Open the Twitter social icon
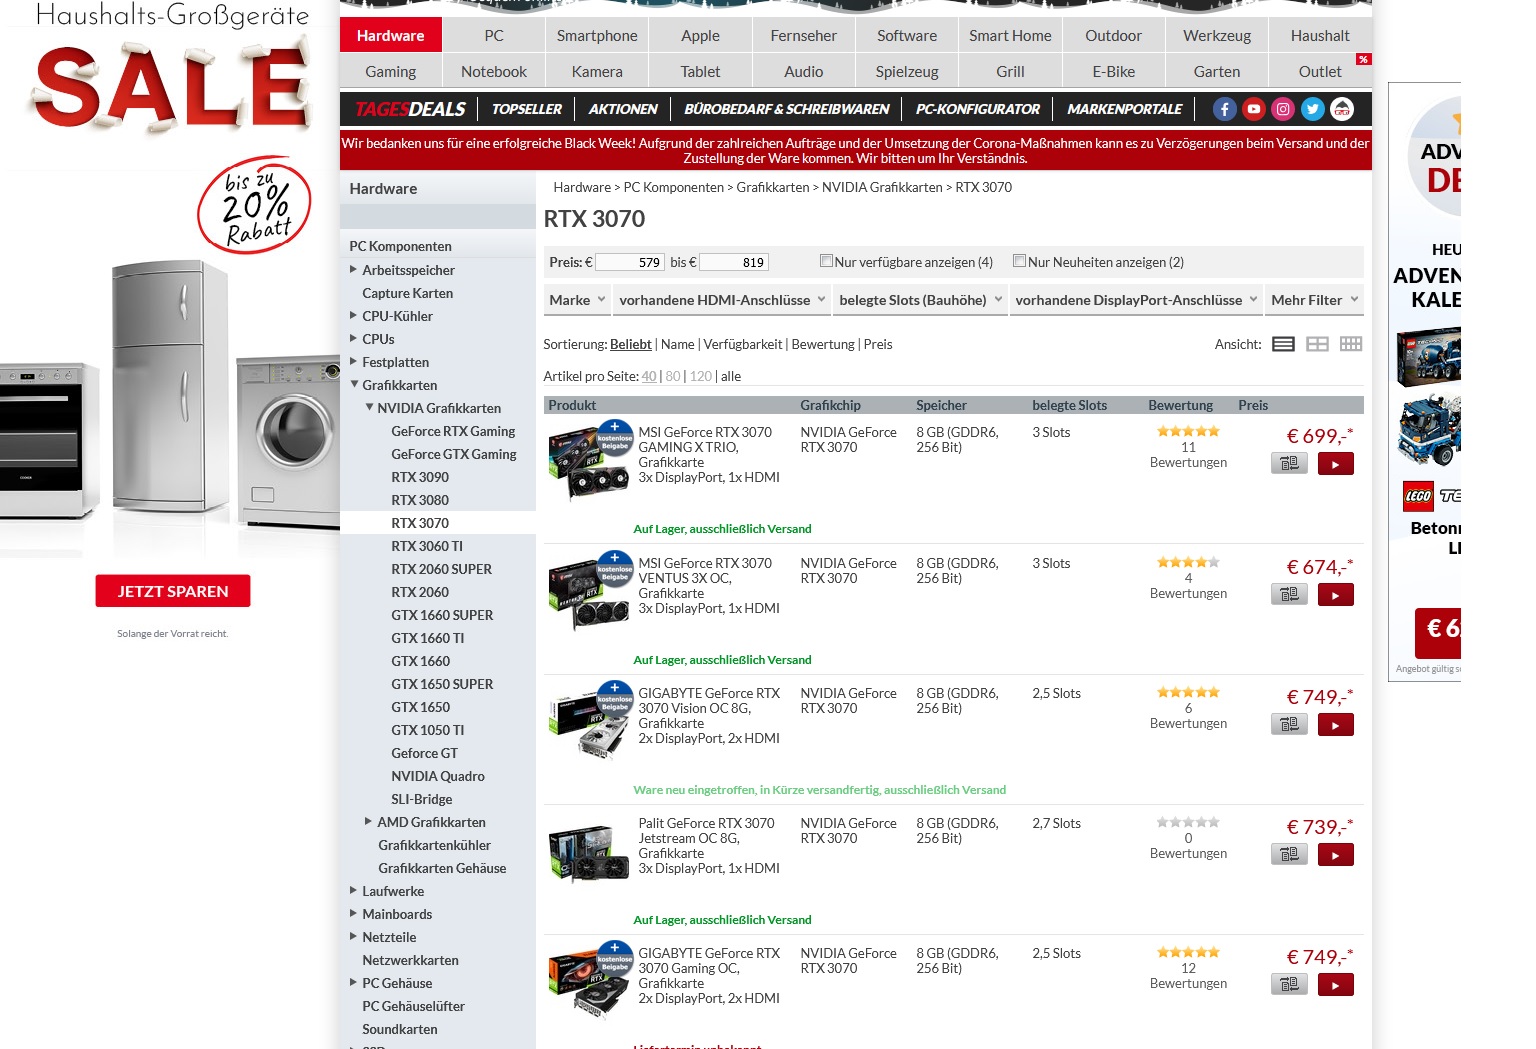1536x1049 pixels. pyautogui.click(x=1313, y=109)
